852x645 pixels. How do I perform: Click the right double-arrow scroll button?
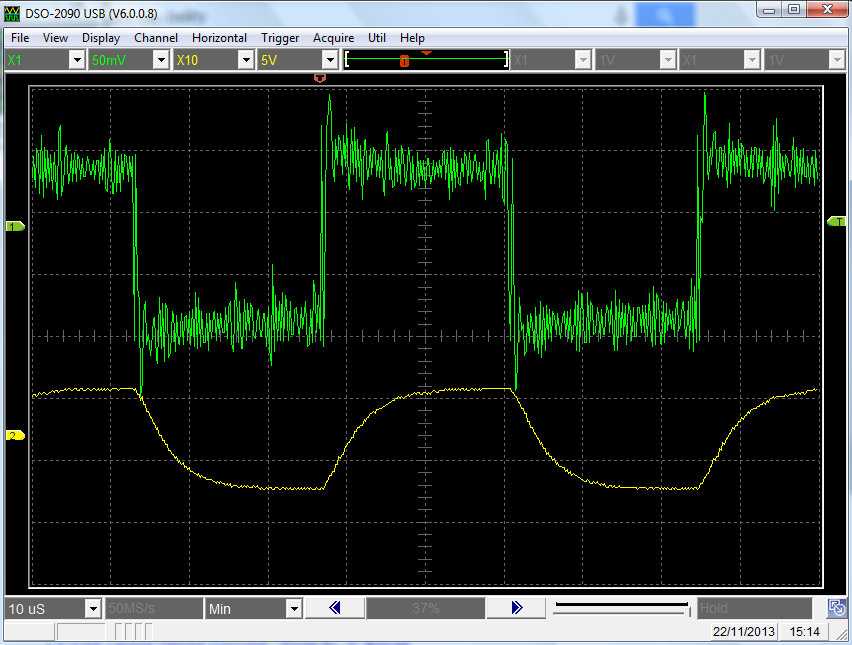[516, 608]
